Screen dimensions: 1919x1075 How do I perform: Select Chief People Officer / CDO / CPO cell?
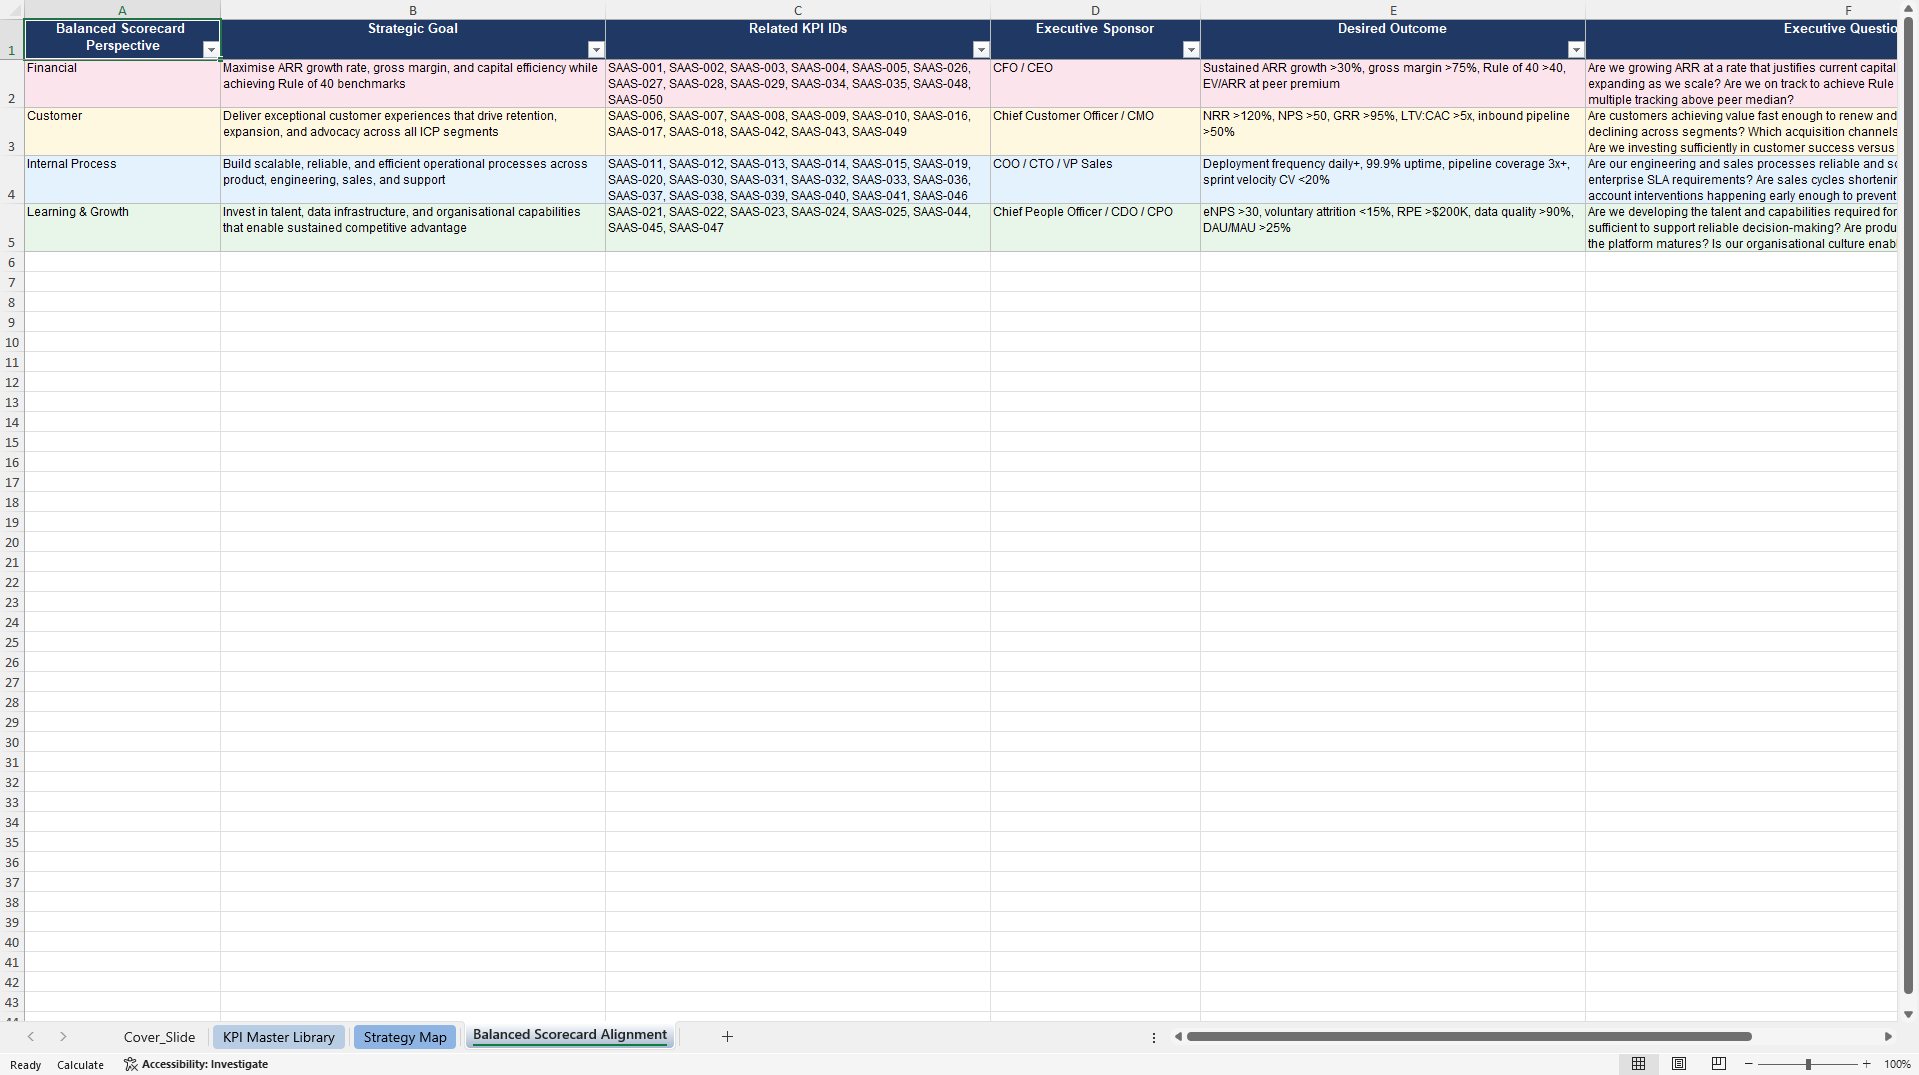[1095, 228]
